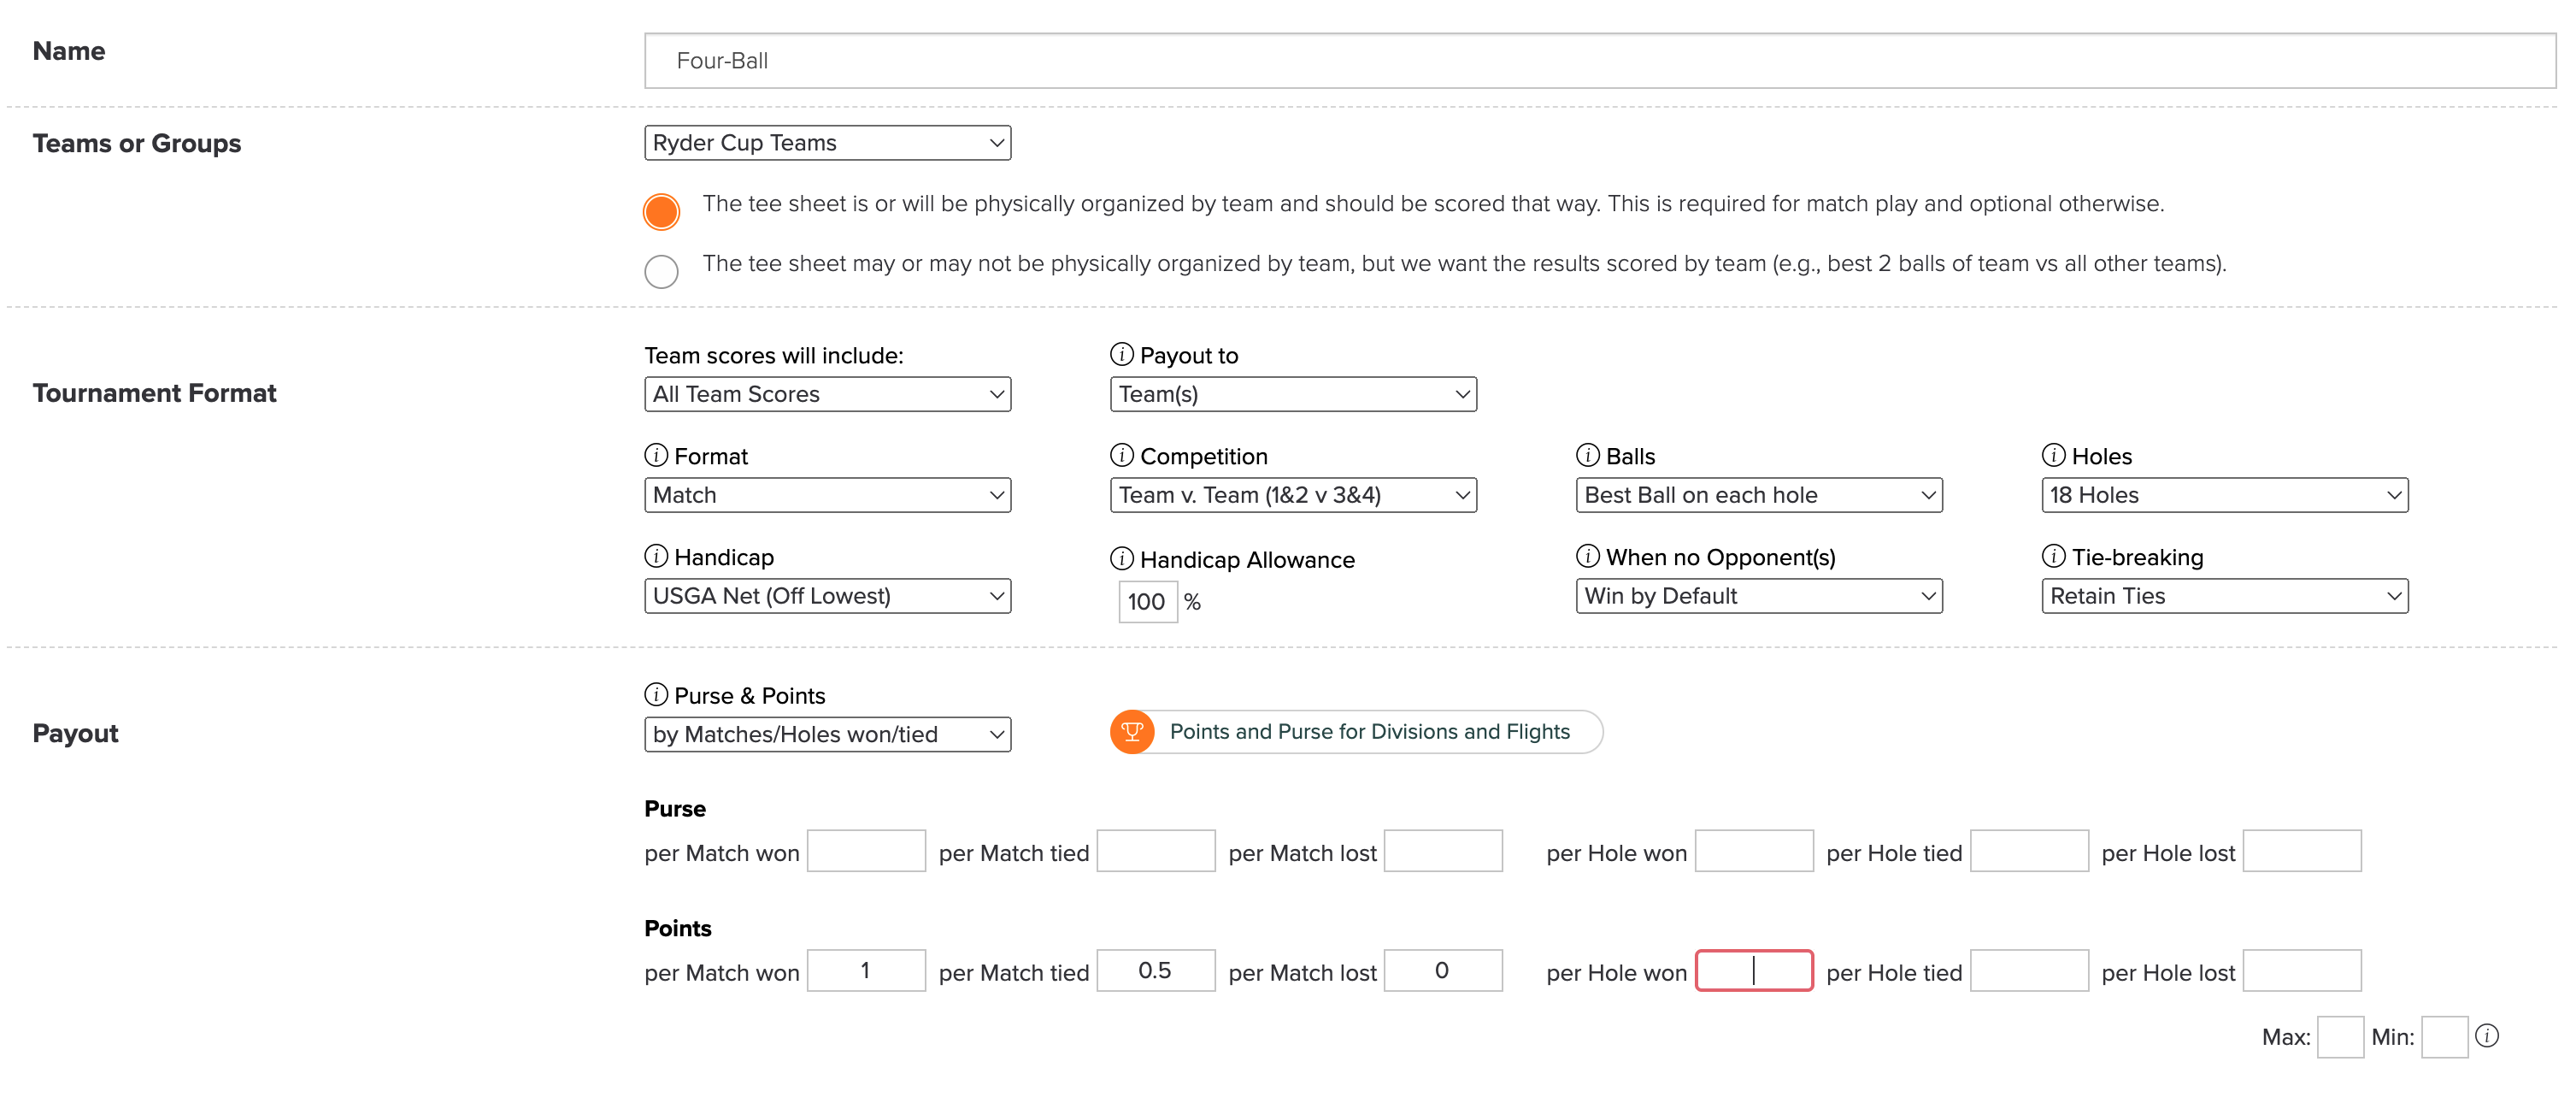Click the Balls info icon
The height and width of the screenshot is (1103, 2576).
[x=1587, y=455]
